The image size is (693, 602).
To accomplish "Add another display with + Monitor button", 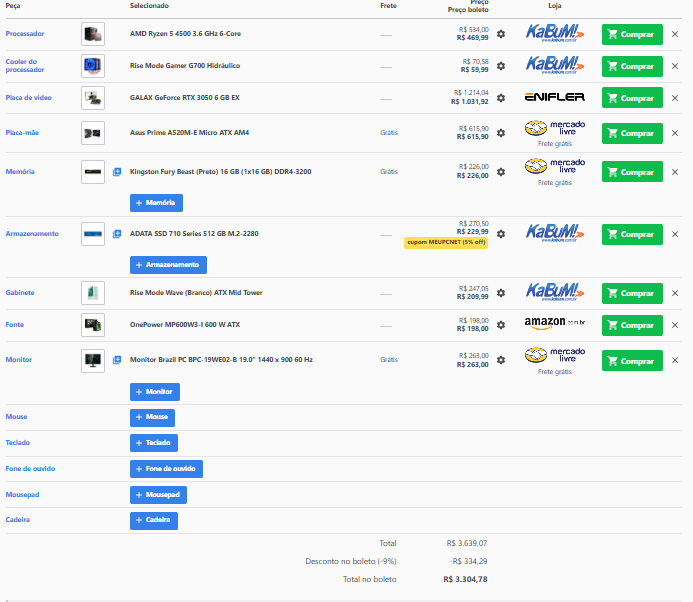I will (x=155, y=392).
